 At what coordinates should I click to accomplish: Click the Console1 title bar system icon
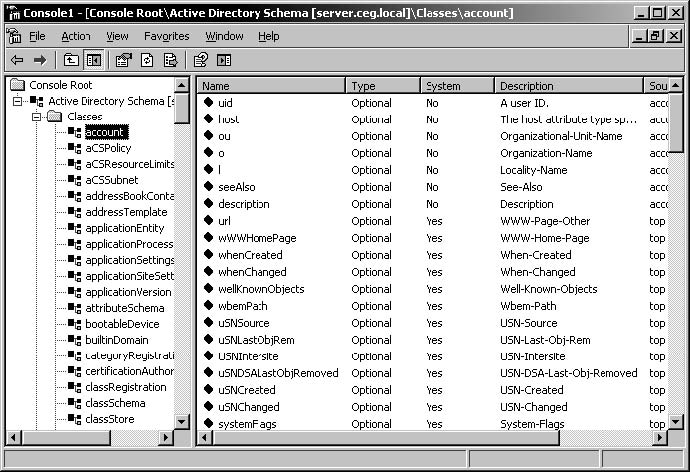(14, 13)
